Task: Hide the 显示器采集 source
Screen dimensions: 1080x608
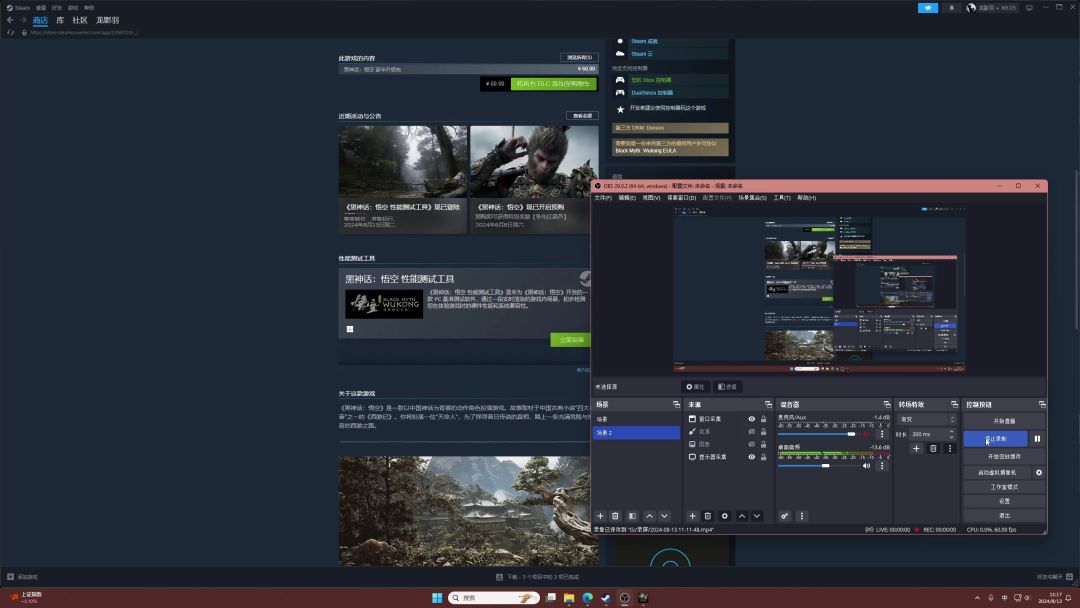Action: pos(751,457)
